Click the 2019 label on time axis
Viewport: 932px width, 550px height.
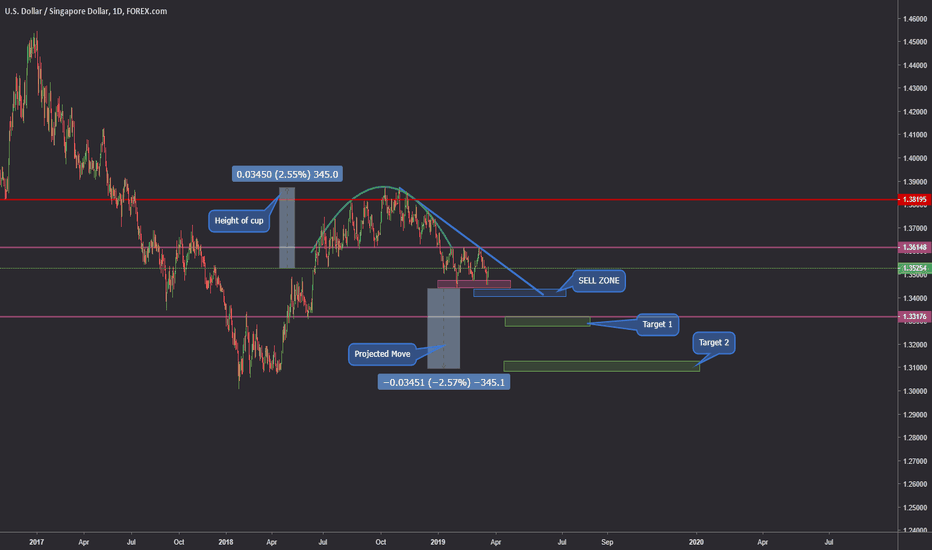coord(438,542)
